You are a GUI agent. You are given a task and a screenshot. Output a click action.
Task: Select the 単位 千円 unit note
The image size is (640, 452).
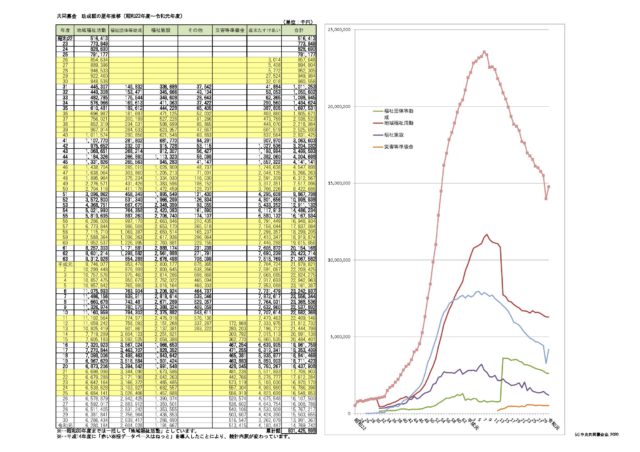(298, 22)
